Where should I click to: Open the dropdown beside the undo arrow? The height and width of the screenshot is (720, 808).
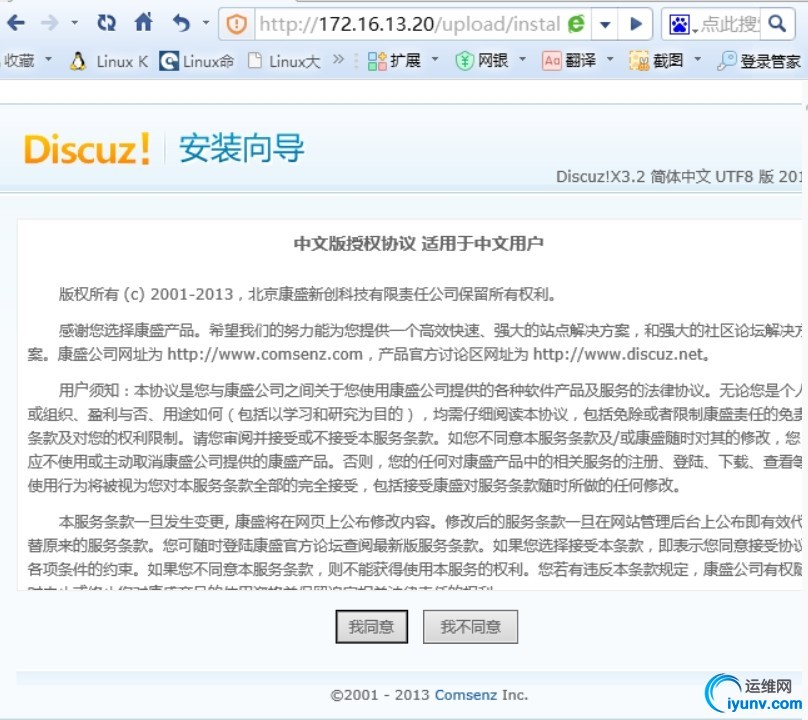coord(206,23)
